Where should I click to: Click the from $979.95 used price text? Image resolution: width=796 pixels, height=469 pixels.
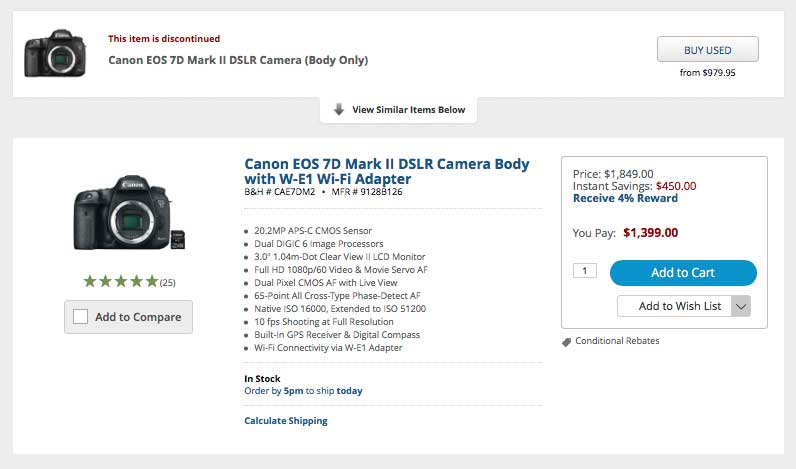pos(708,73)
